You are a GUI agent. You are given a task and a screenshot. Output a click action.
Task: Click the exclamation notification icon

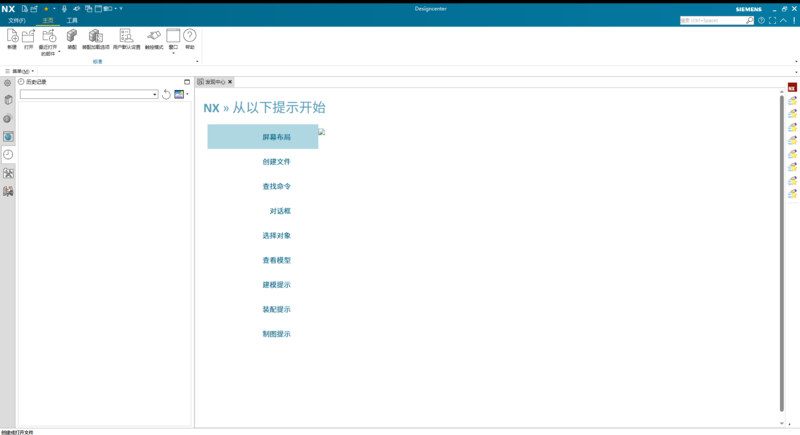[x=794, y=20]
